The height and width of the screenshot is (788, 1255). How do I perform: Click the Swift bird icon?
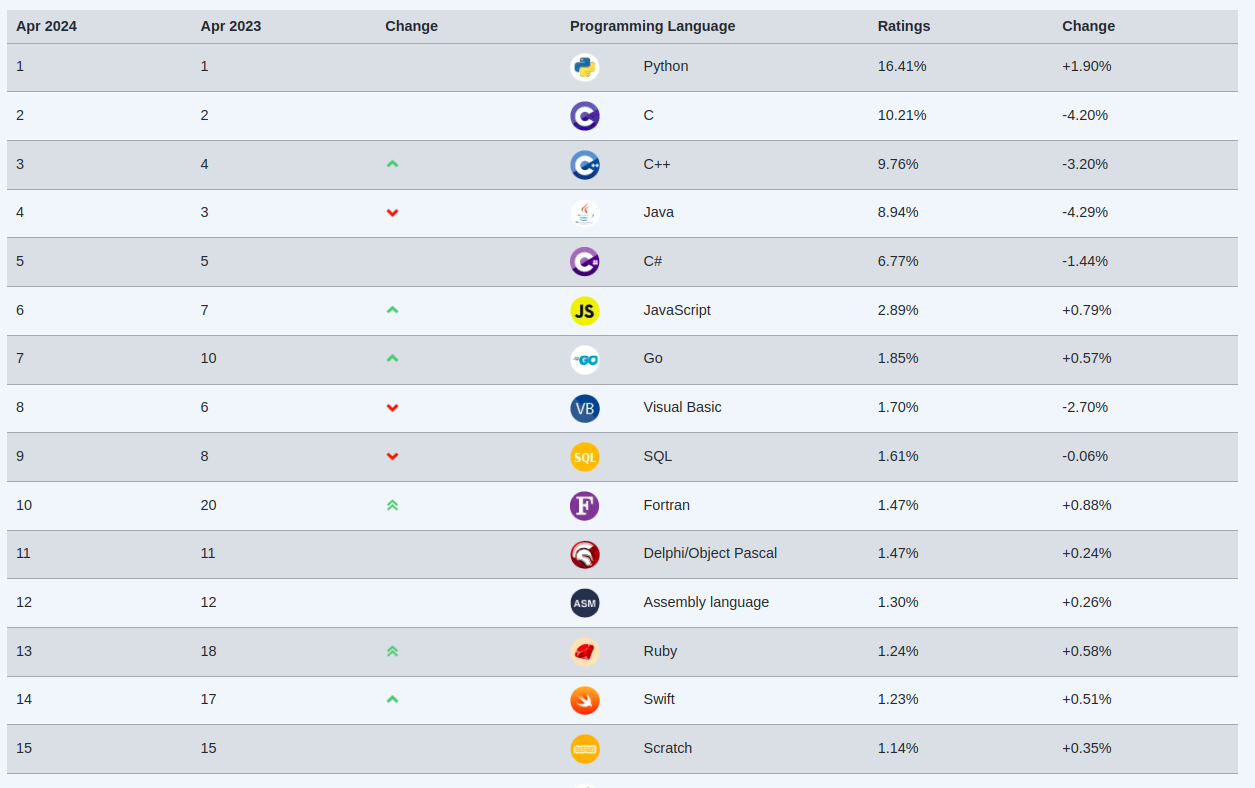click(585, 700)
